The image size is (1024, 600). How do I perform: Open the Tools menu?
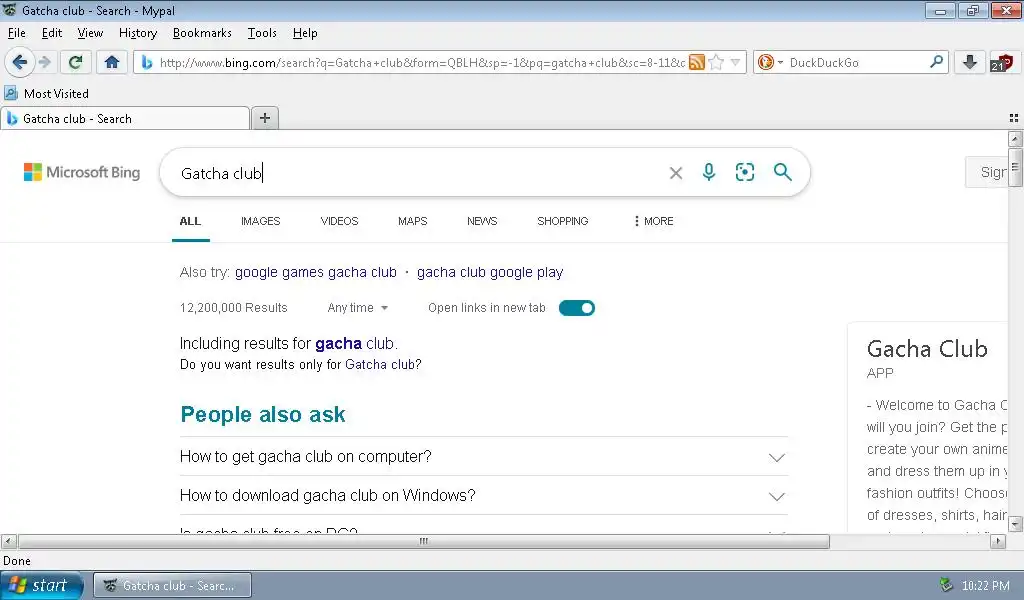262,33
